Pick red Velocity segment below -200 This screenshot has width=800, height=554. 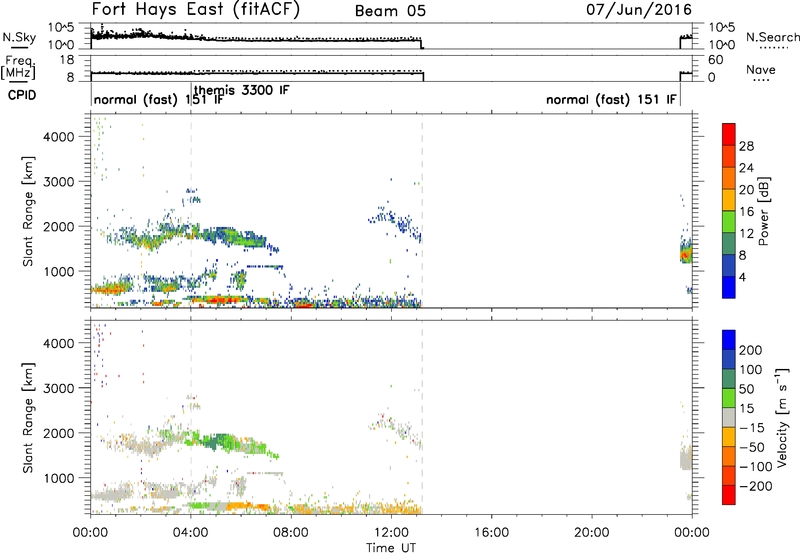729,495
